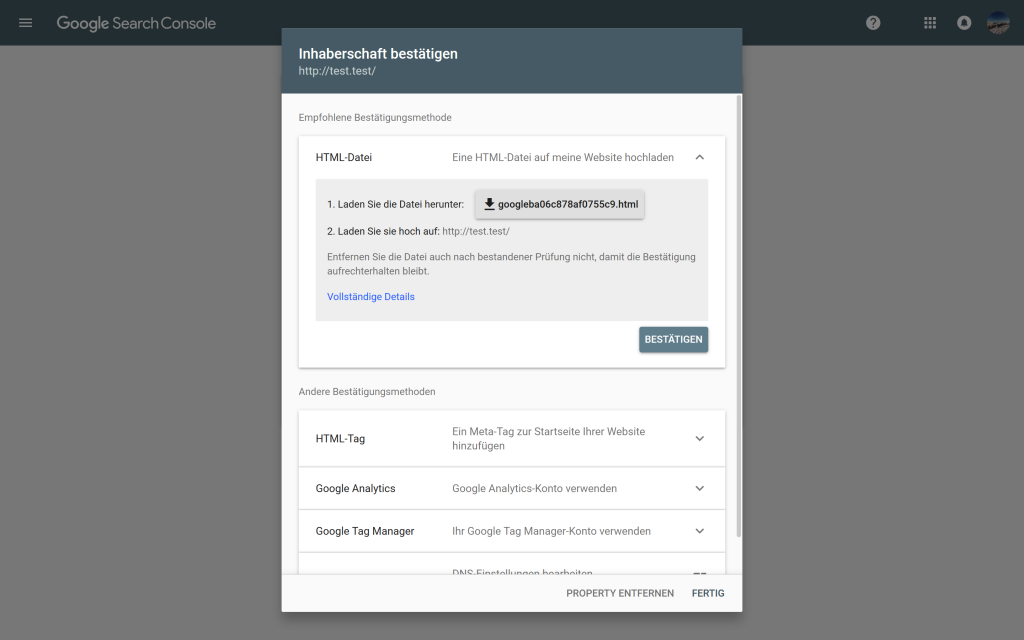
Task: Click FERTIG to finish
Action: pos(707,592)
